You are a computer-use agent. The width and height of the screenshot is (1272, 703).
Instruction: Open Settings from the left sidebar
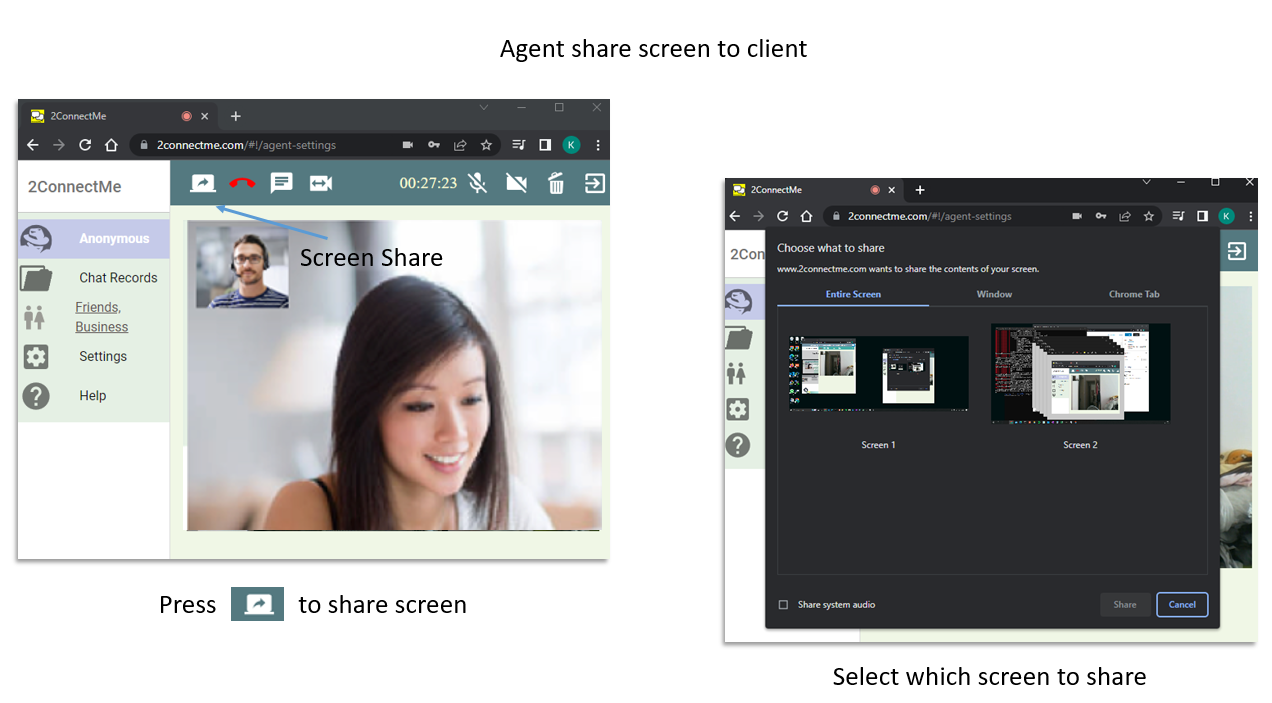point(103,357)
